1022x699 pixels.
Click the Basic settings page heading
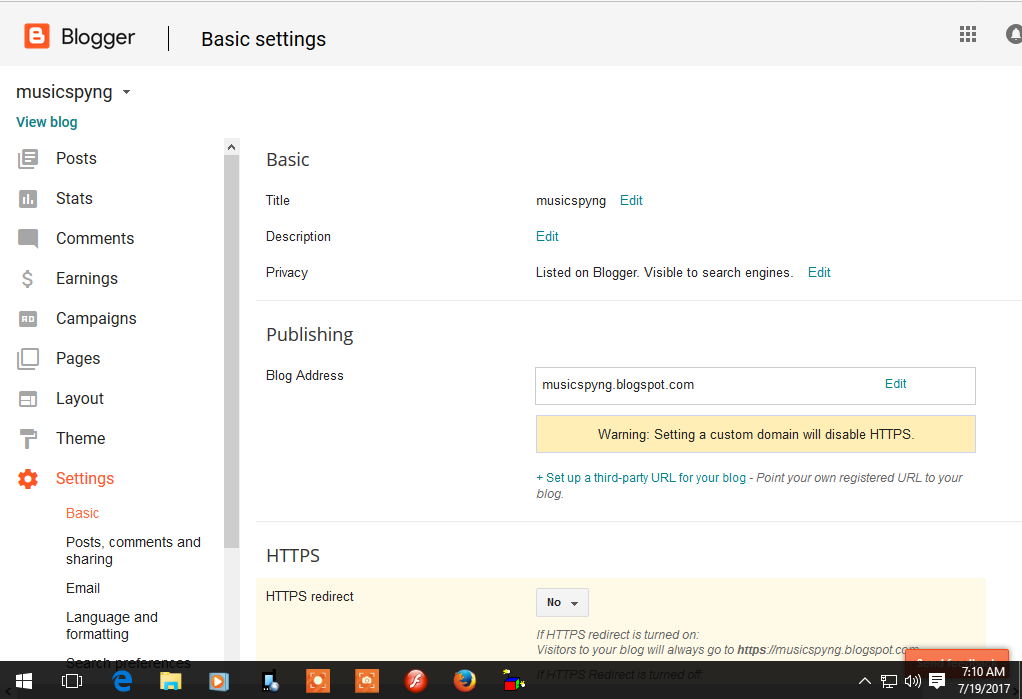point(263,39)
